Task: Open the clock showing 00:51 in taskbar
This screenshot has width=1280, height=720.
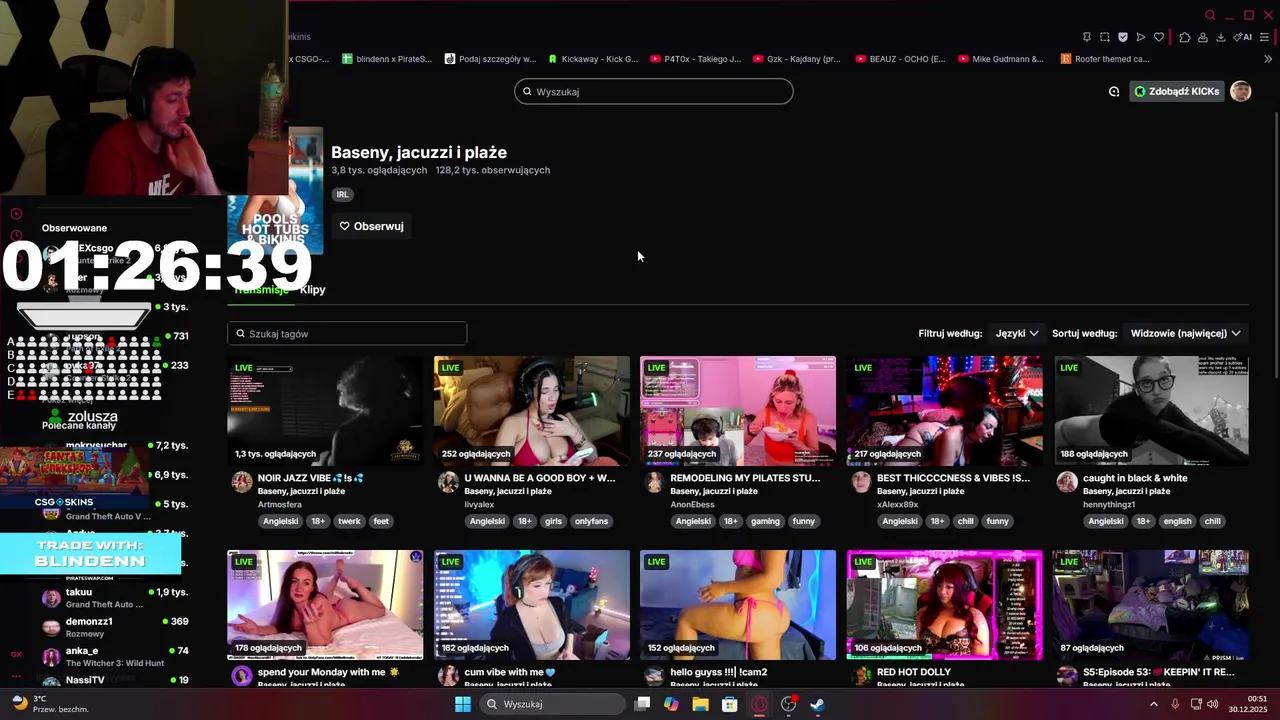Action: pos(1247,704)
